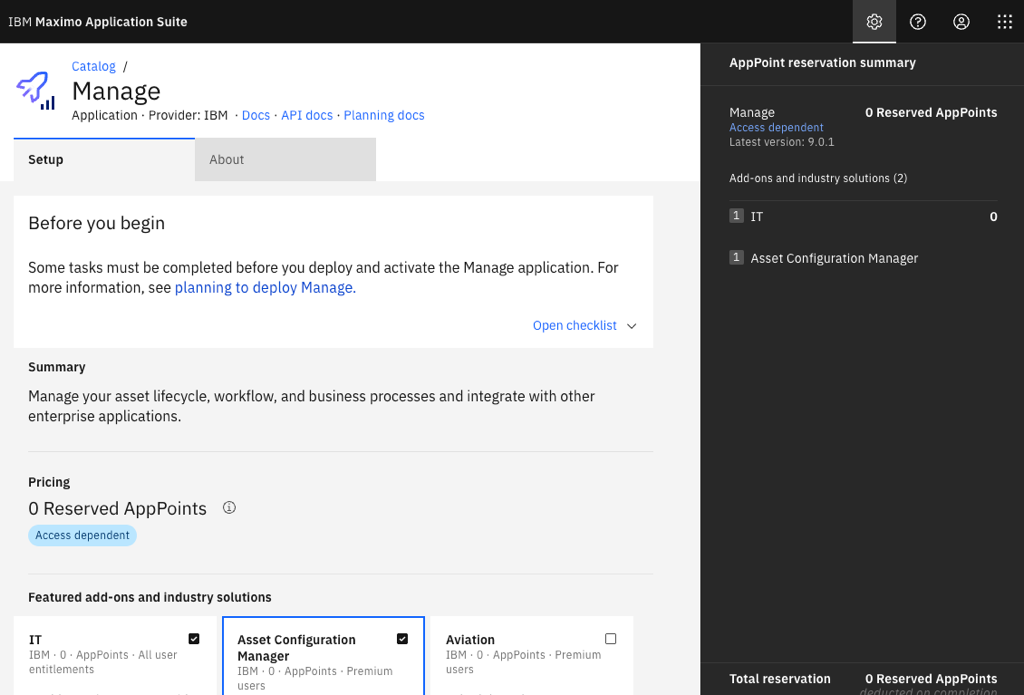Expand the Open checklist chevron
Screen dimensions: 1024x695
(631, 326)
